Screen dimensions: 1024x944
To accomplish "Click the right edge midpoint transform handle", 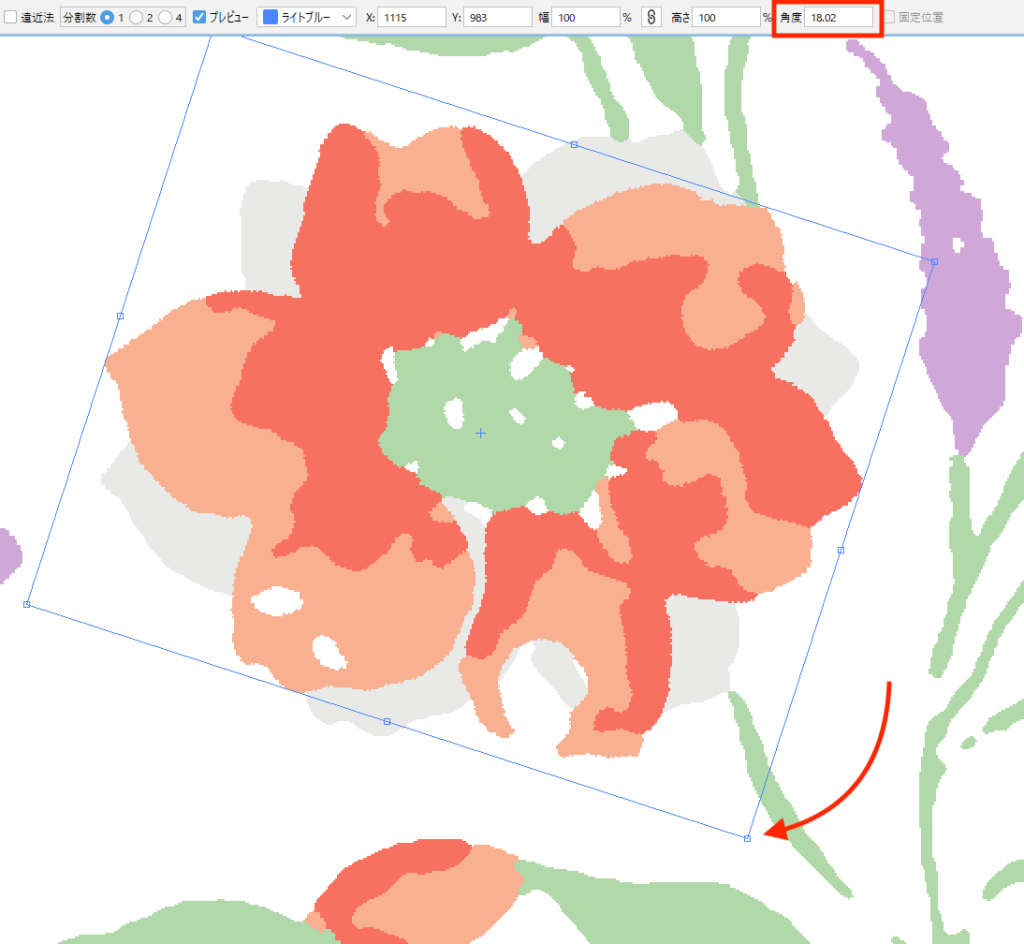I will click(841, 550).
